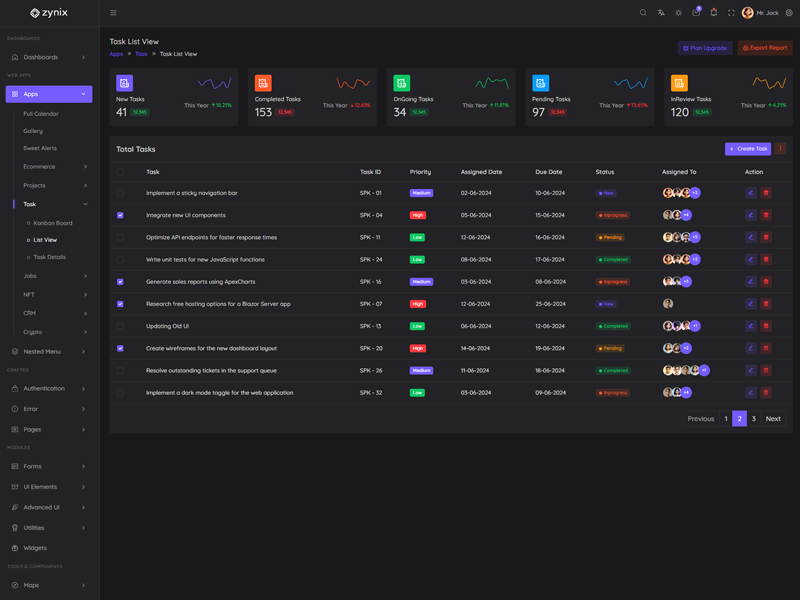Open the search icon in header
This screenshot has height=600, width=800.
coord(643,13)
